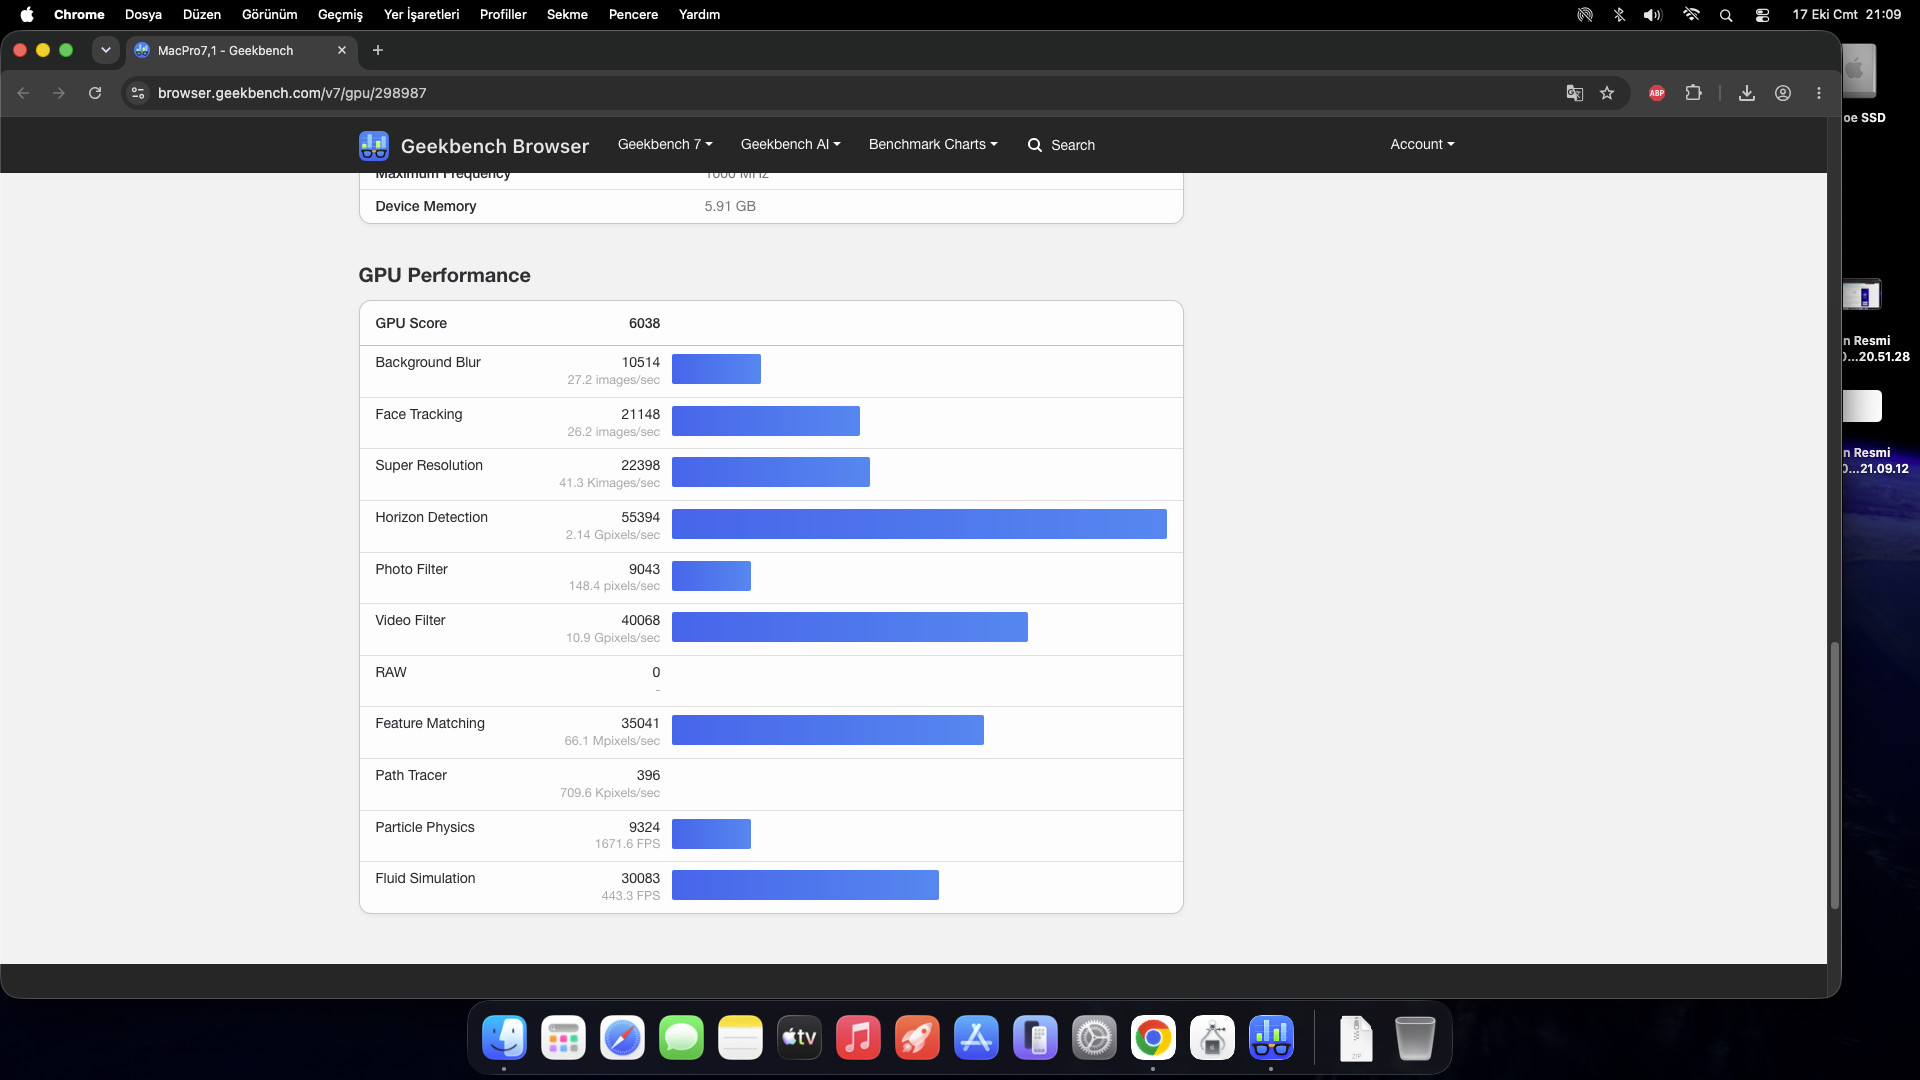Open the Google Translate icon in address bar
The image size is (1920, 1080).
pyautogui.click(x=1575, y=93)
